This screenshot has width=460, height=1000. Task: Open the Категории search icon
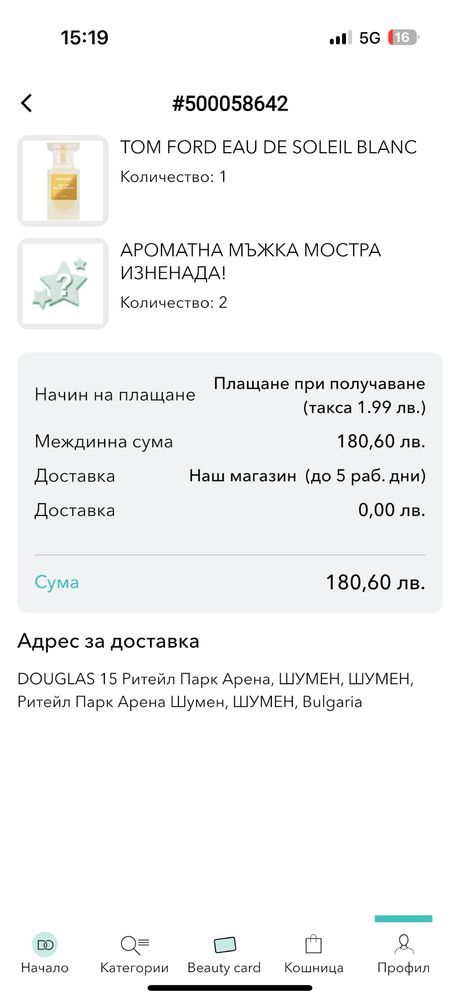click(135, 945)
